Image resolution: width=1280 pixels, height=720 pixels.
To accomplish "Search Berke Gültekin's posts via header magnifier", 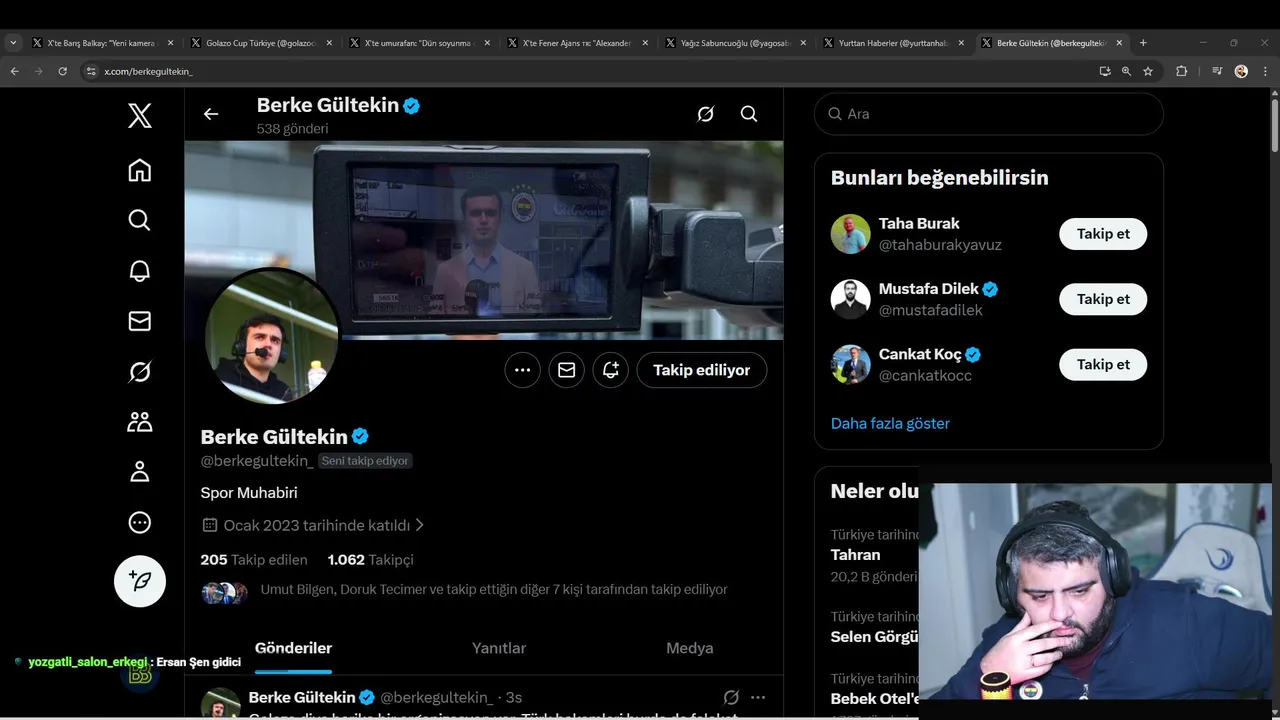I will pos(749,114).
